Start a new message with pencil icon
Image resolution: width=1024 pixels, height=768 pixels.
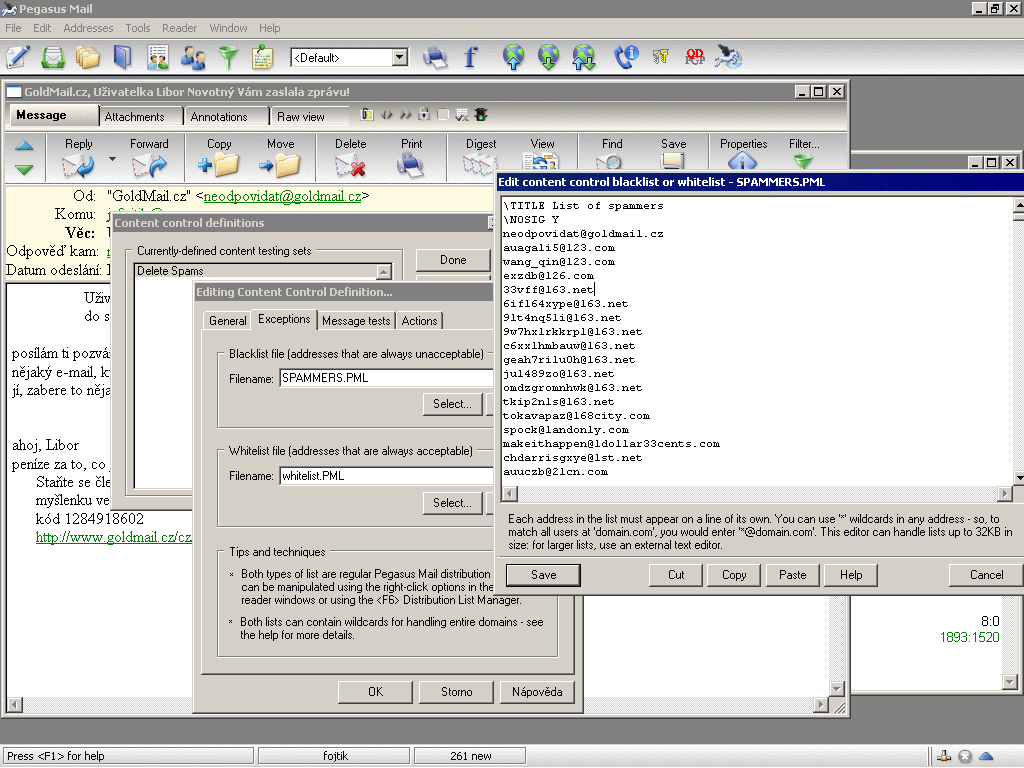[x=18, y=57]
